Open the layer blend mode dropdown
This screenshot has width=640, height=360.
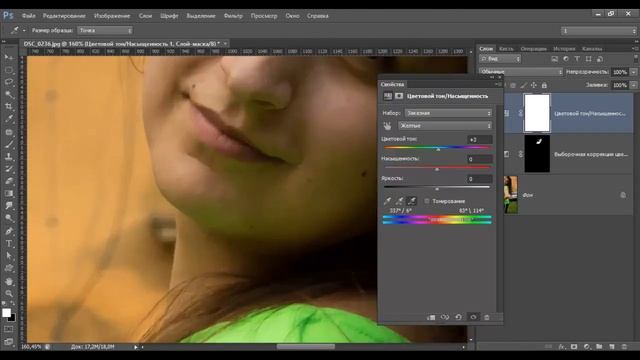coord(521,72)
